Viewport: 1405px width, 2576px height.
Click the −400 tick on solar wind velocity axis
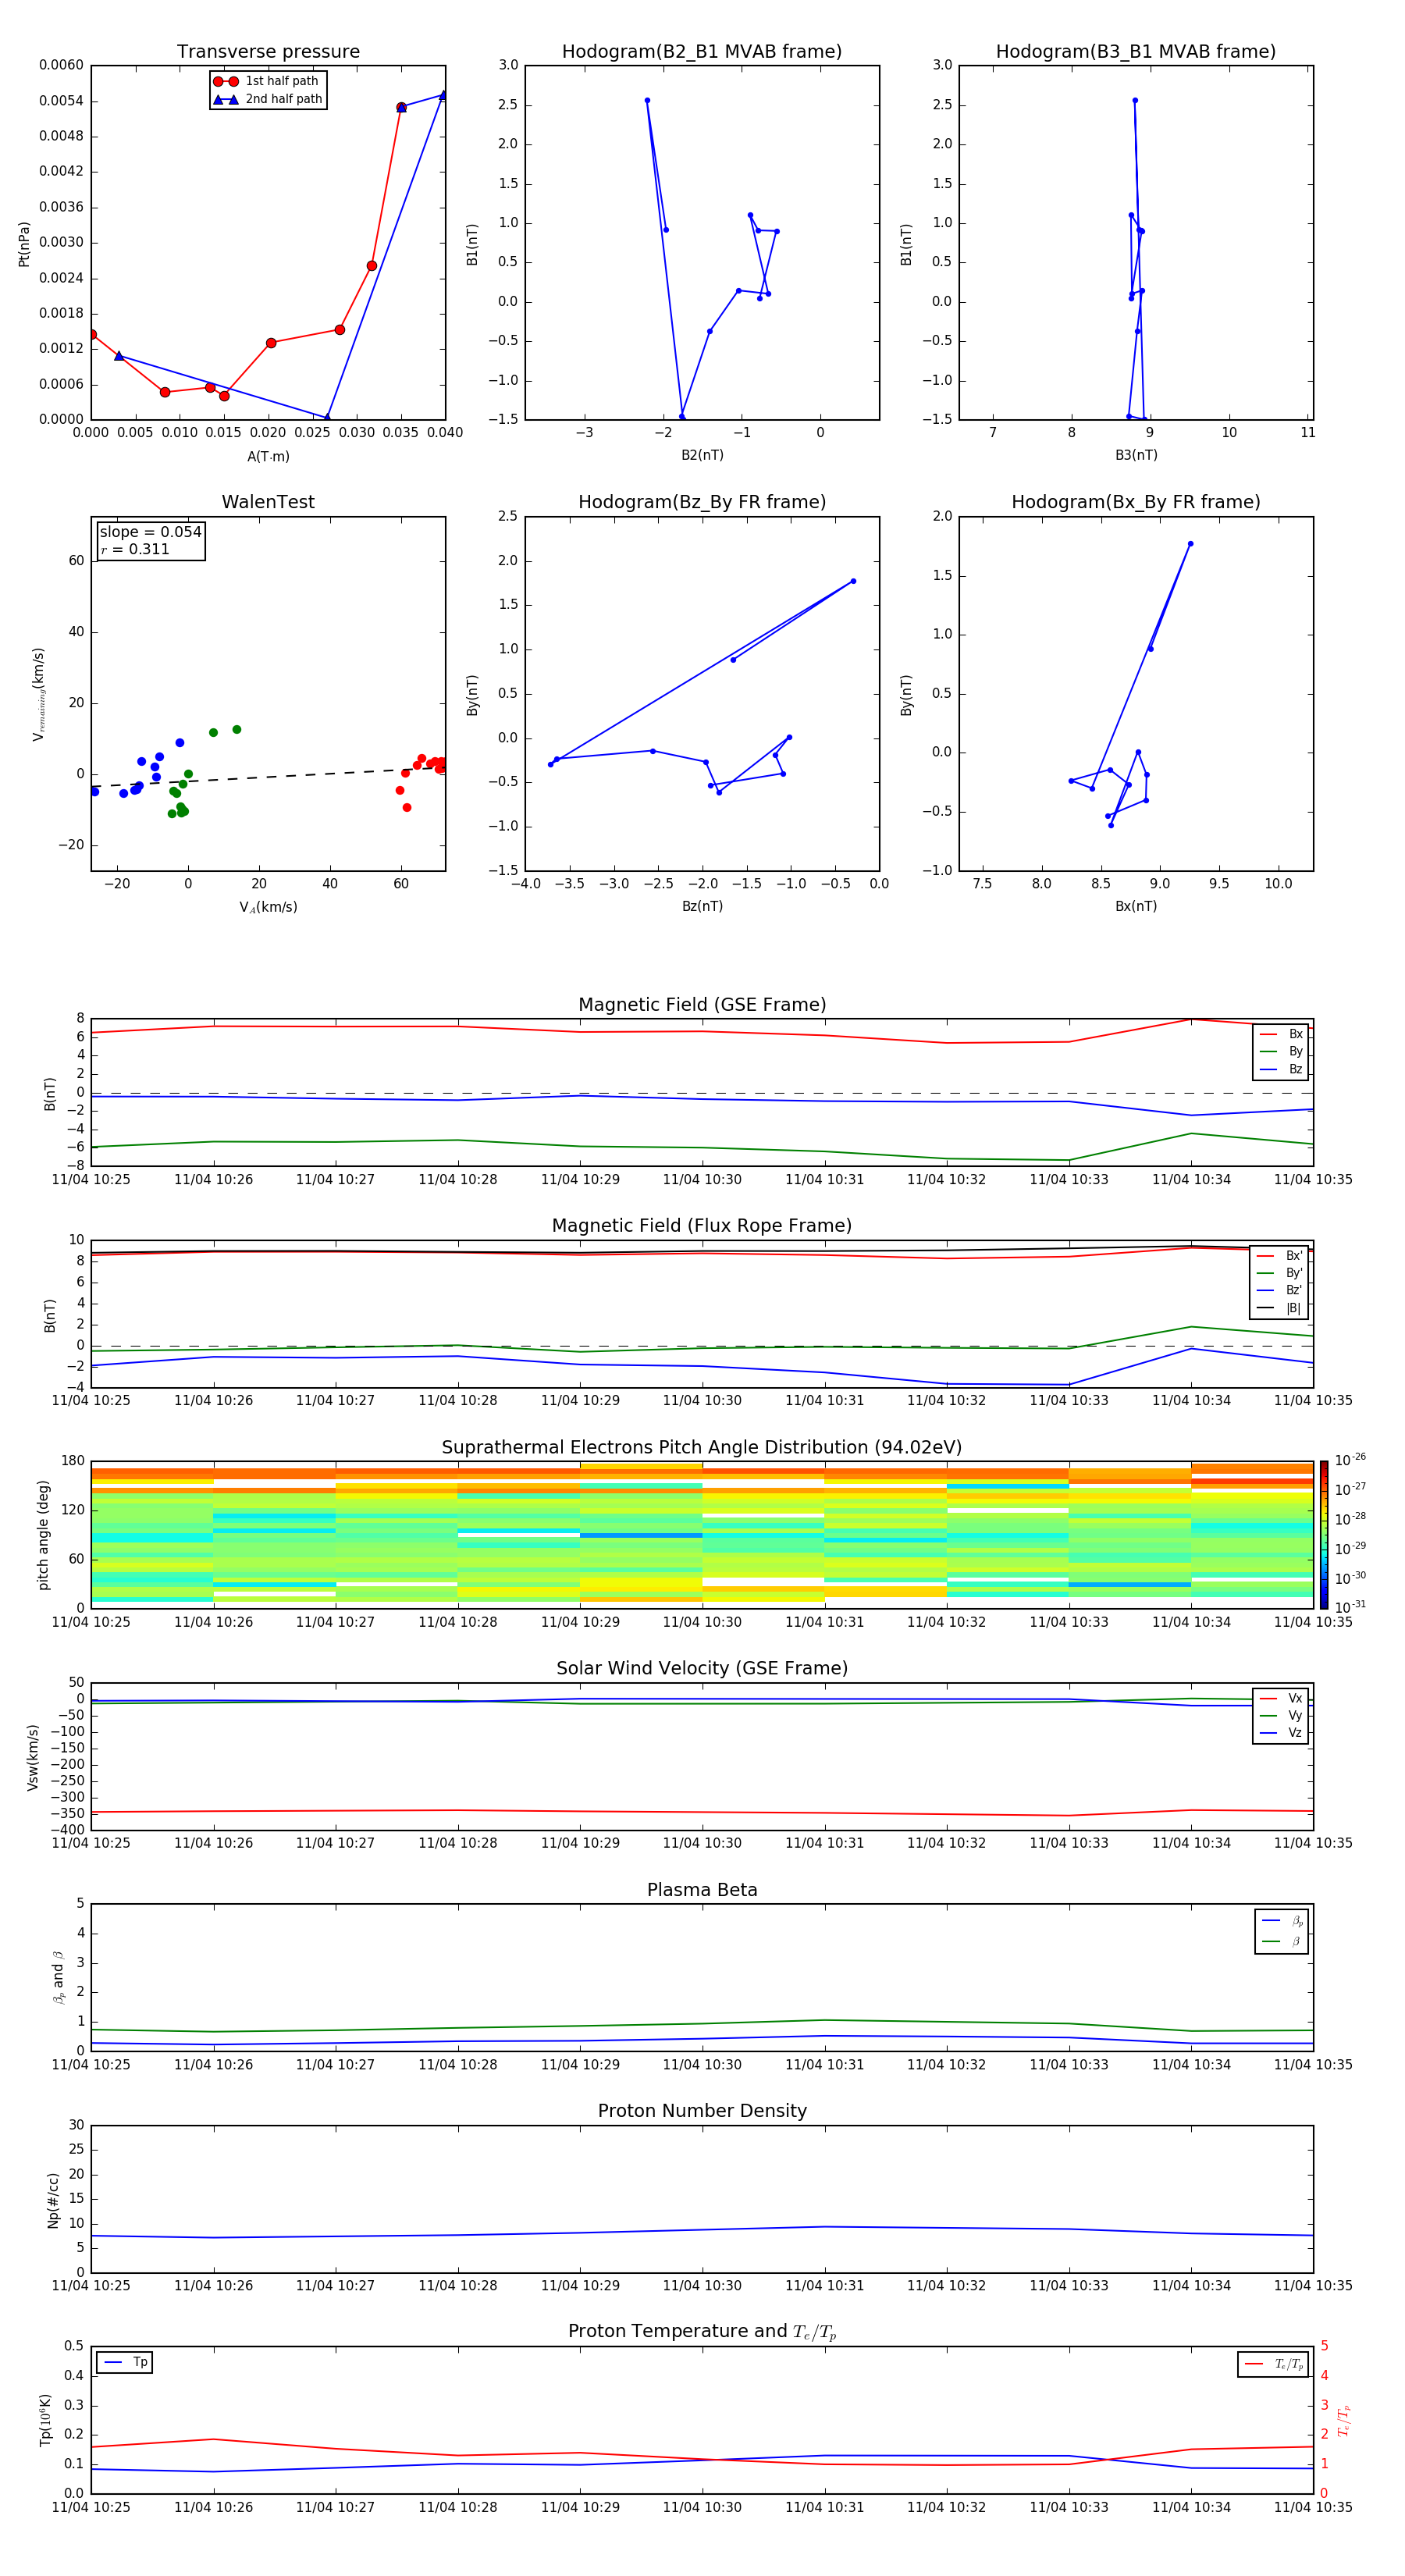[68, 1830]
